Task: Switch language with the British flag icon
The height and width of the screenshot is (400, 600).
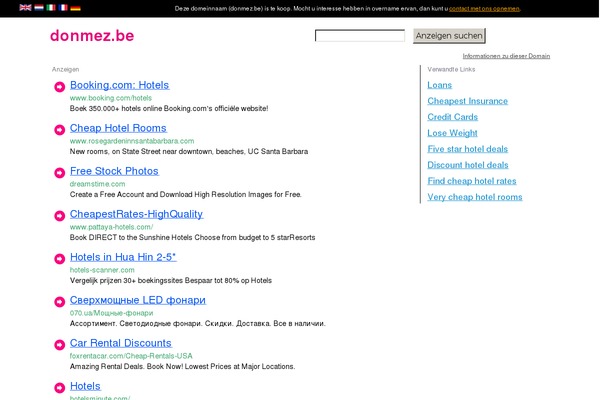Action: [25, 7]
